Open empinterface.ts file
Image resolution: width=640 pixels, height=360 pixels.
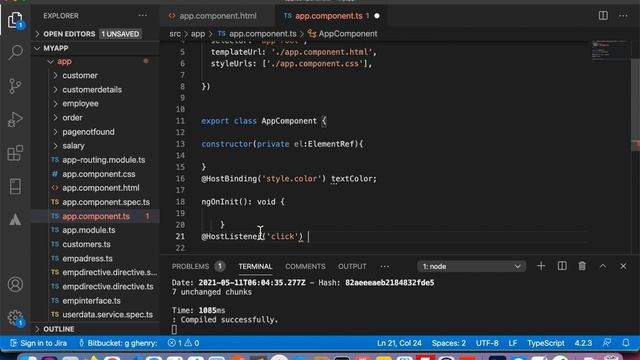96,300
